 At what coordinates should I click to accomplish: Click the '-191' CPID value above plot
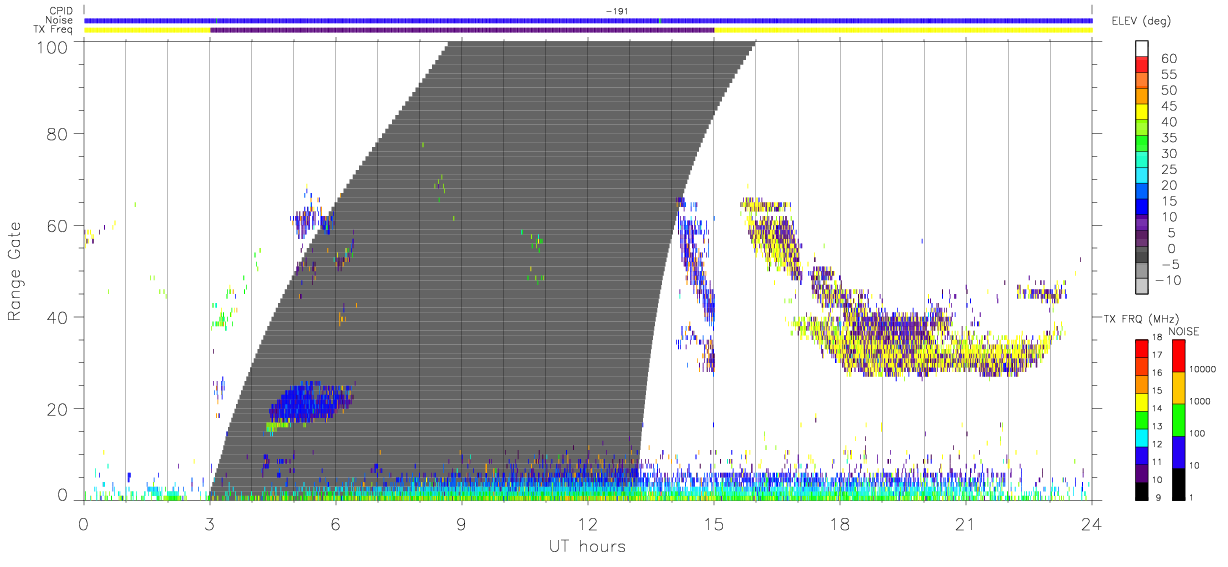615,11
